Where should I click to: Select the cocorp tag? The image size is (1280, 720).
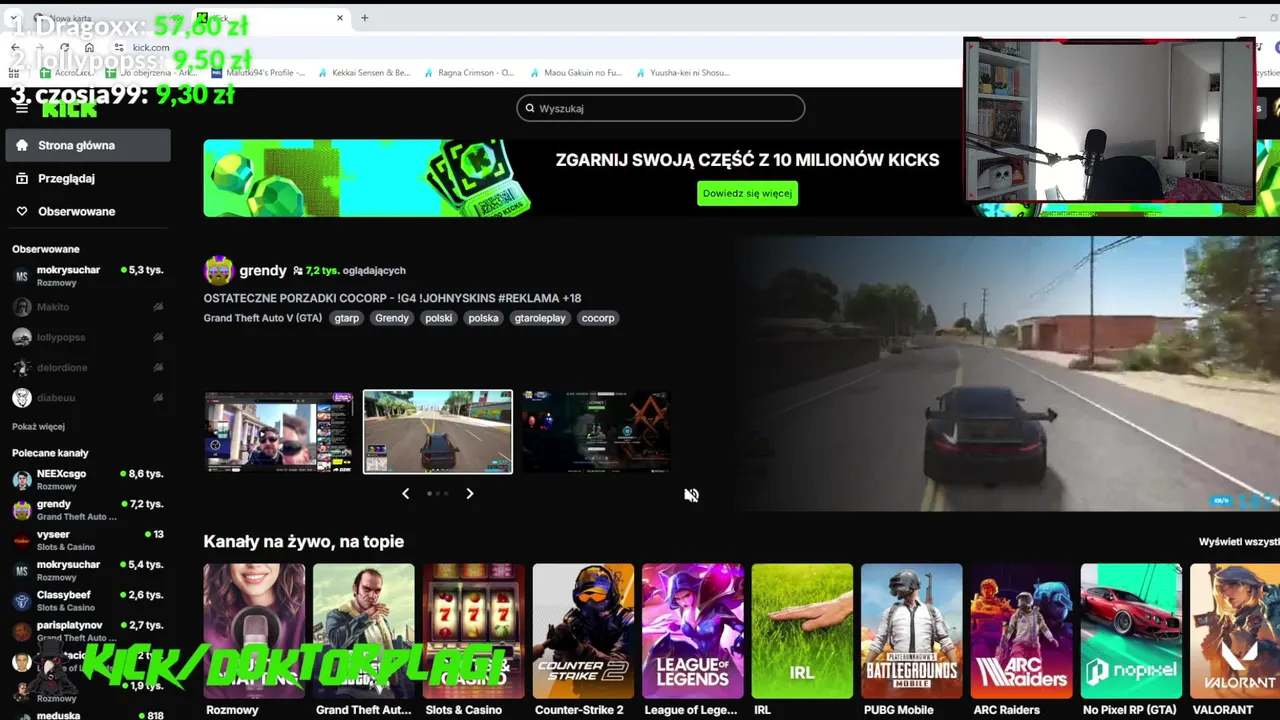598,318
